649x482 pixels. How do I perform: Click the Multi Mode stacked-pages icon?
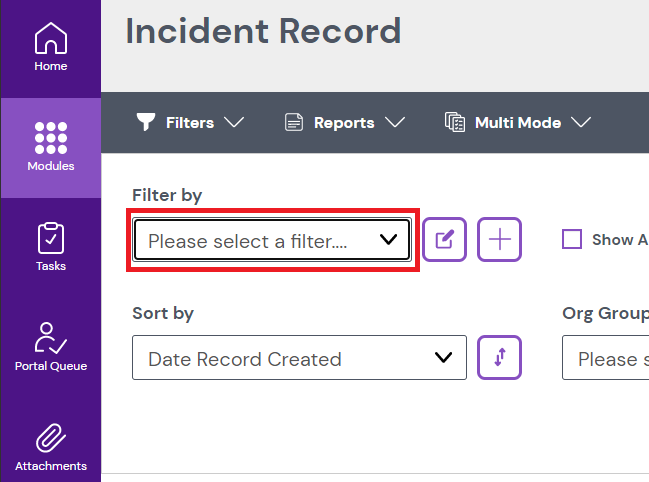click(455, 123)
